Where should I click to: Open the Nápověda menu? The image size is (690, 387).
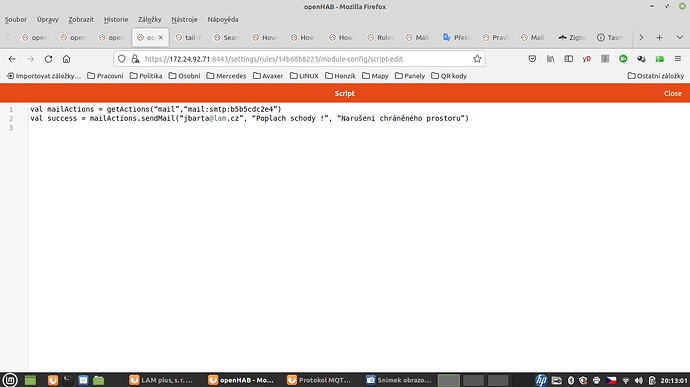coord(223,19)
